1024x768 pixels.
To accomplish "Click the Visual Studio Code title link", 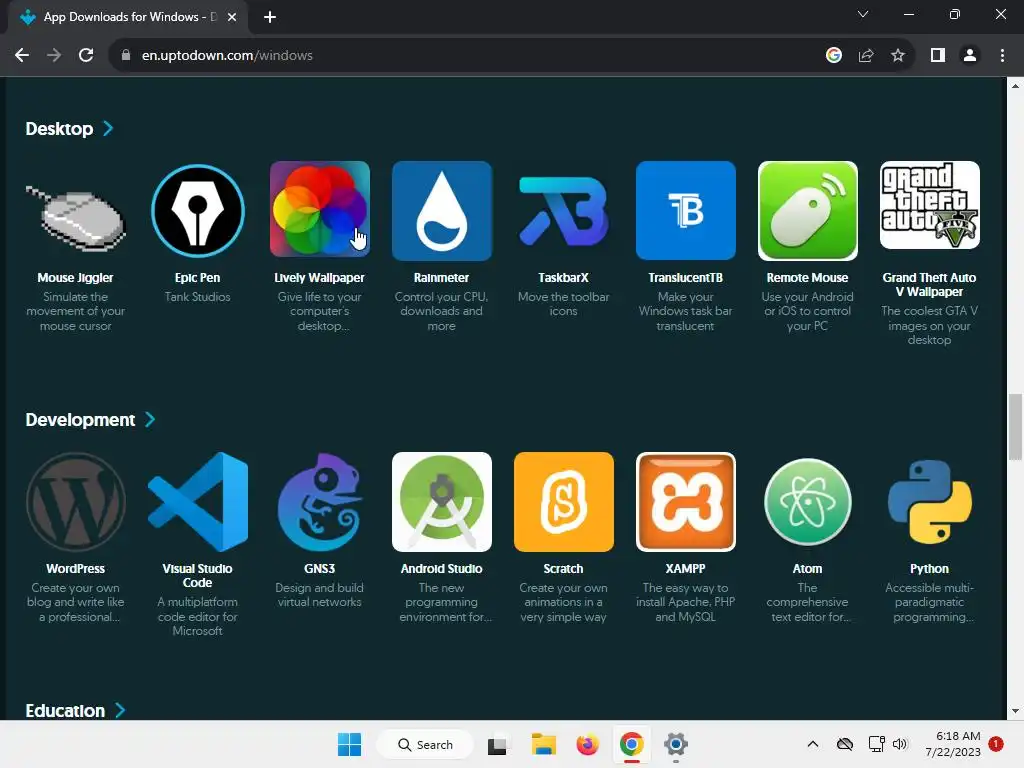I will 197,576.
